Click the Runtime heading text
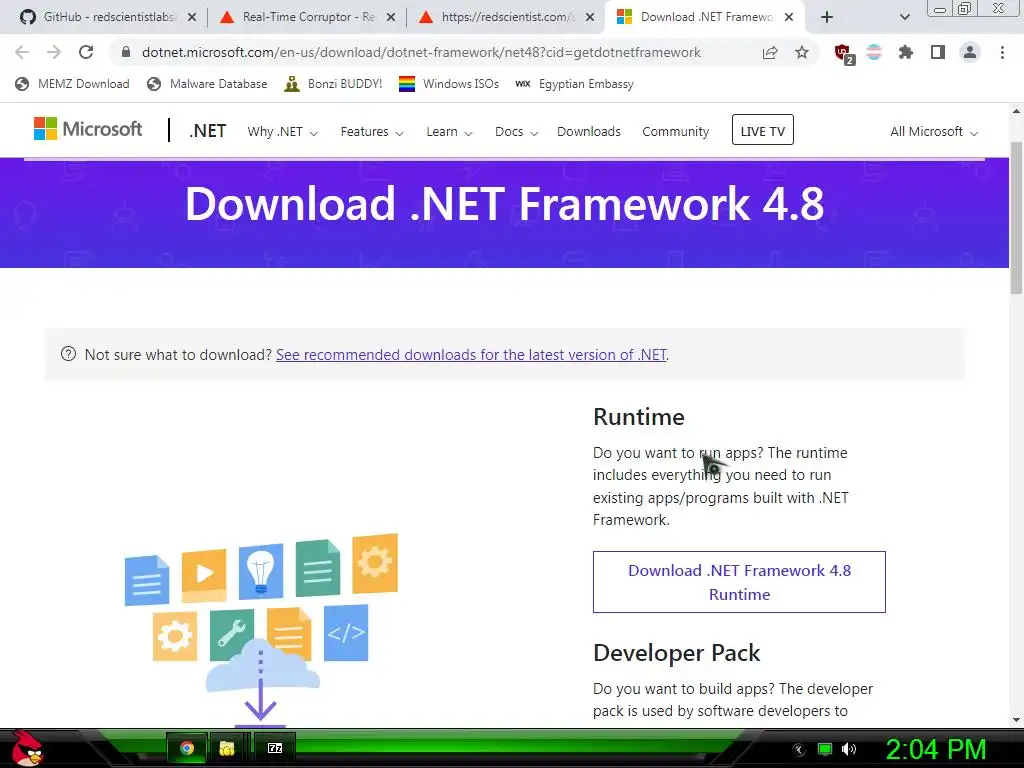 pos(638,417)
